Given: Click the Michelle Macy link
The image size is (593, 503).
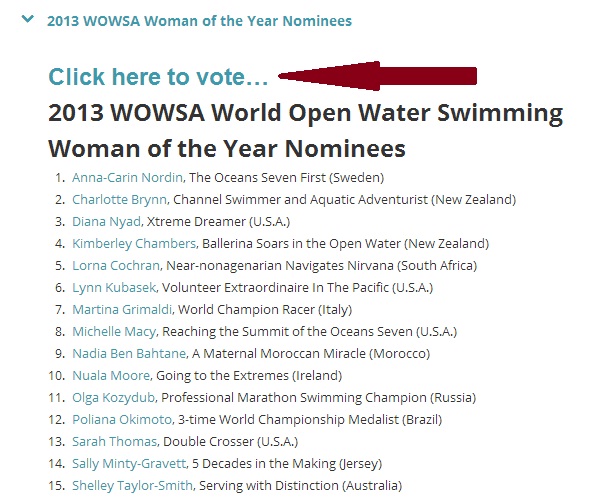Looking at the screenshot, I should pyautogui.click(x=114, y=331).
